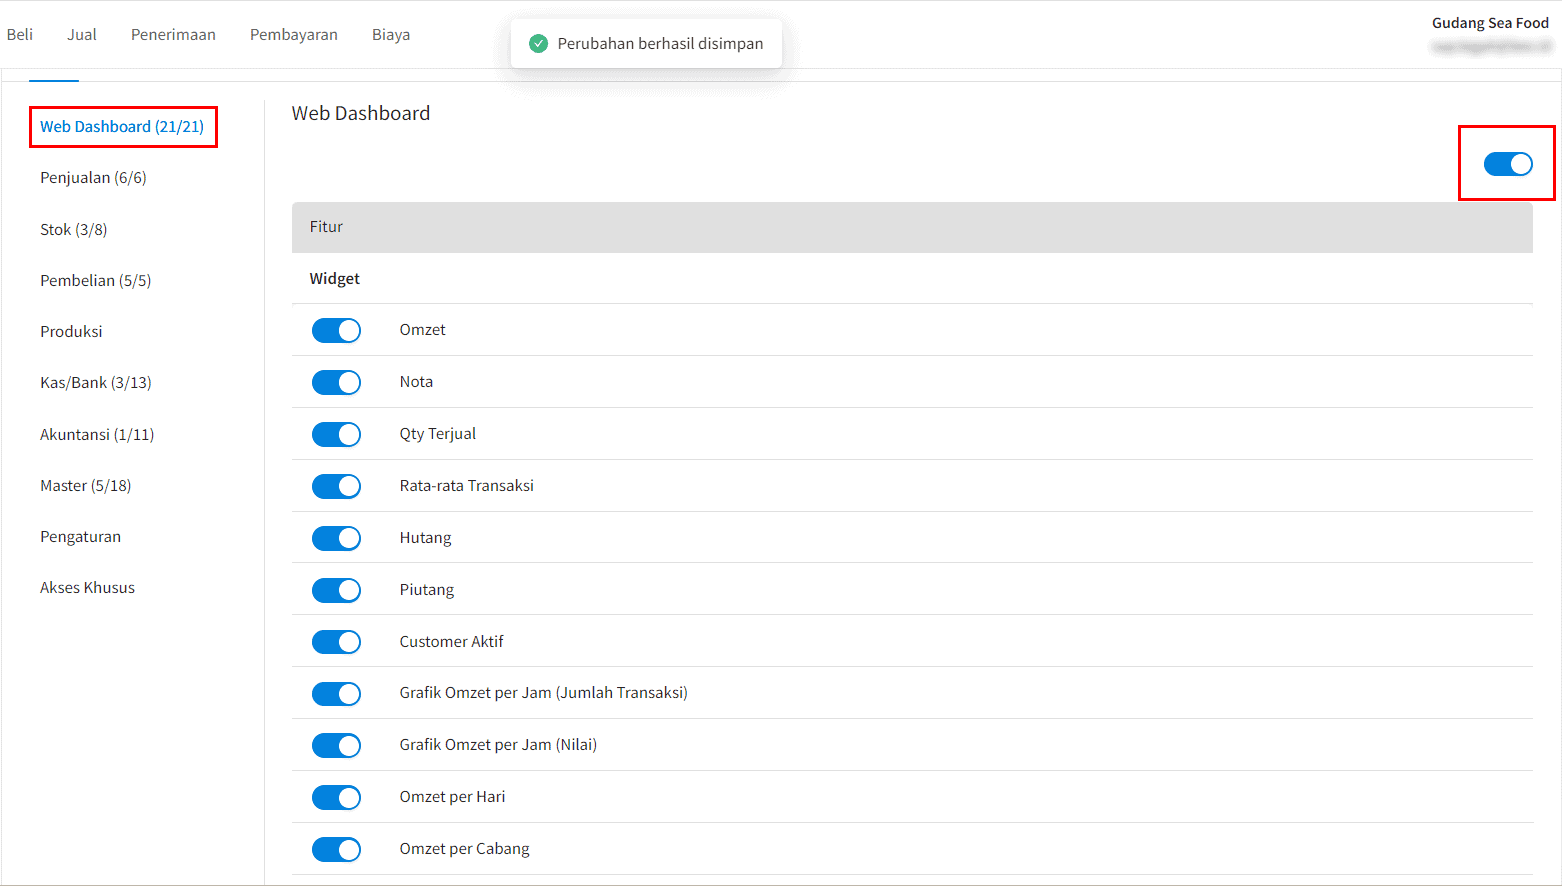Open the Akuntansi (1/11) section
1562x886 pixels.
[97, 435]
